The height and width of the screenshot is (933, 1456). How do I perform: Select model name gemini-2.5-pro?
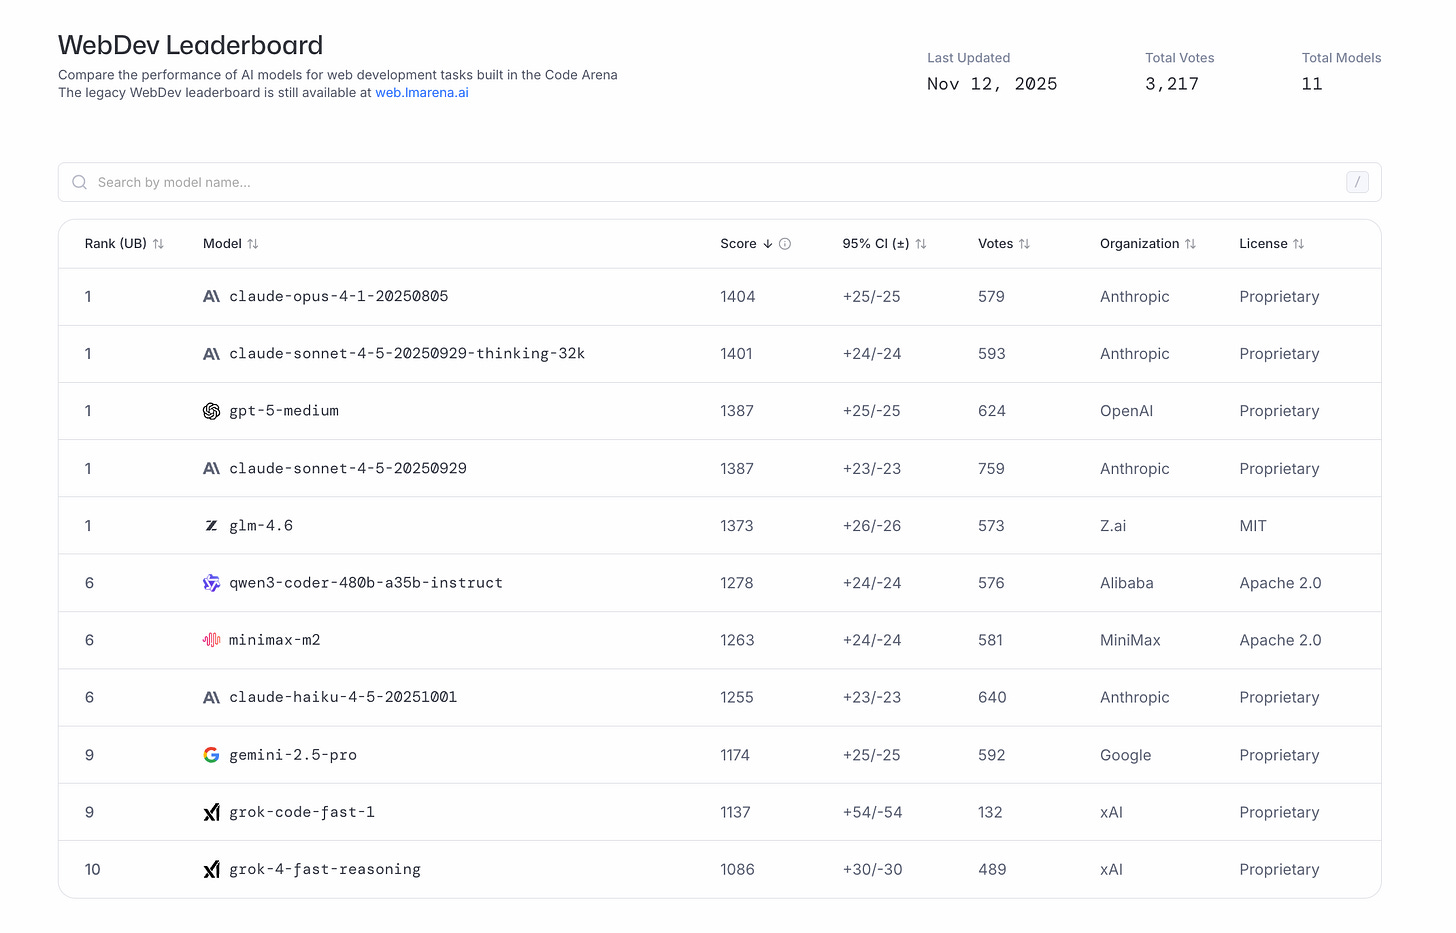293,755
